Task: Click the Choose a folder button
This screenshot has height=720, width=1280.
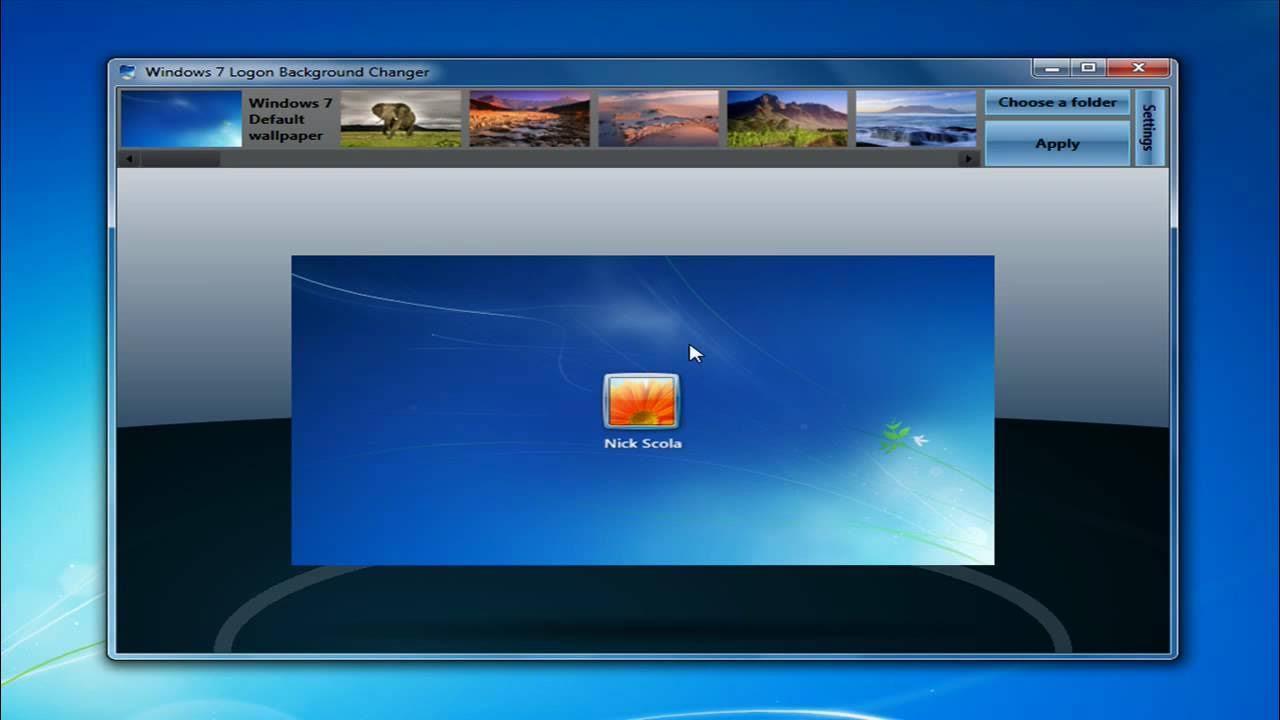Action: pyautogui.click(x=1057, y=102)
